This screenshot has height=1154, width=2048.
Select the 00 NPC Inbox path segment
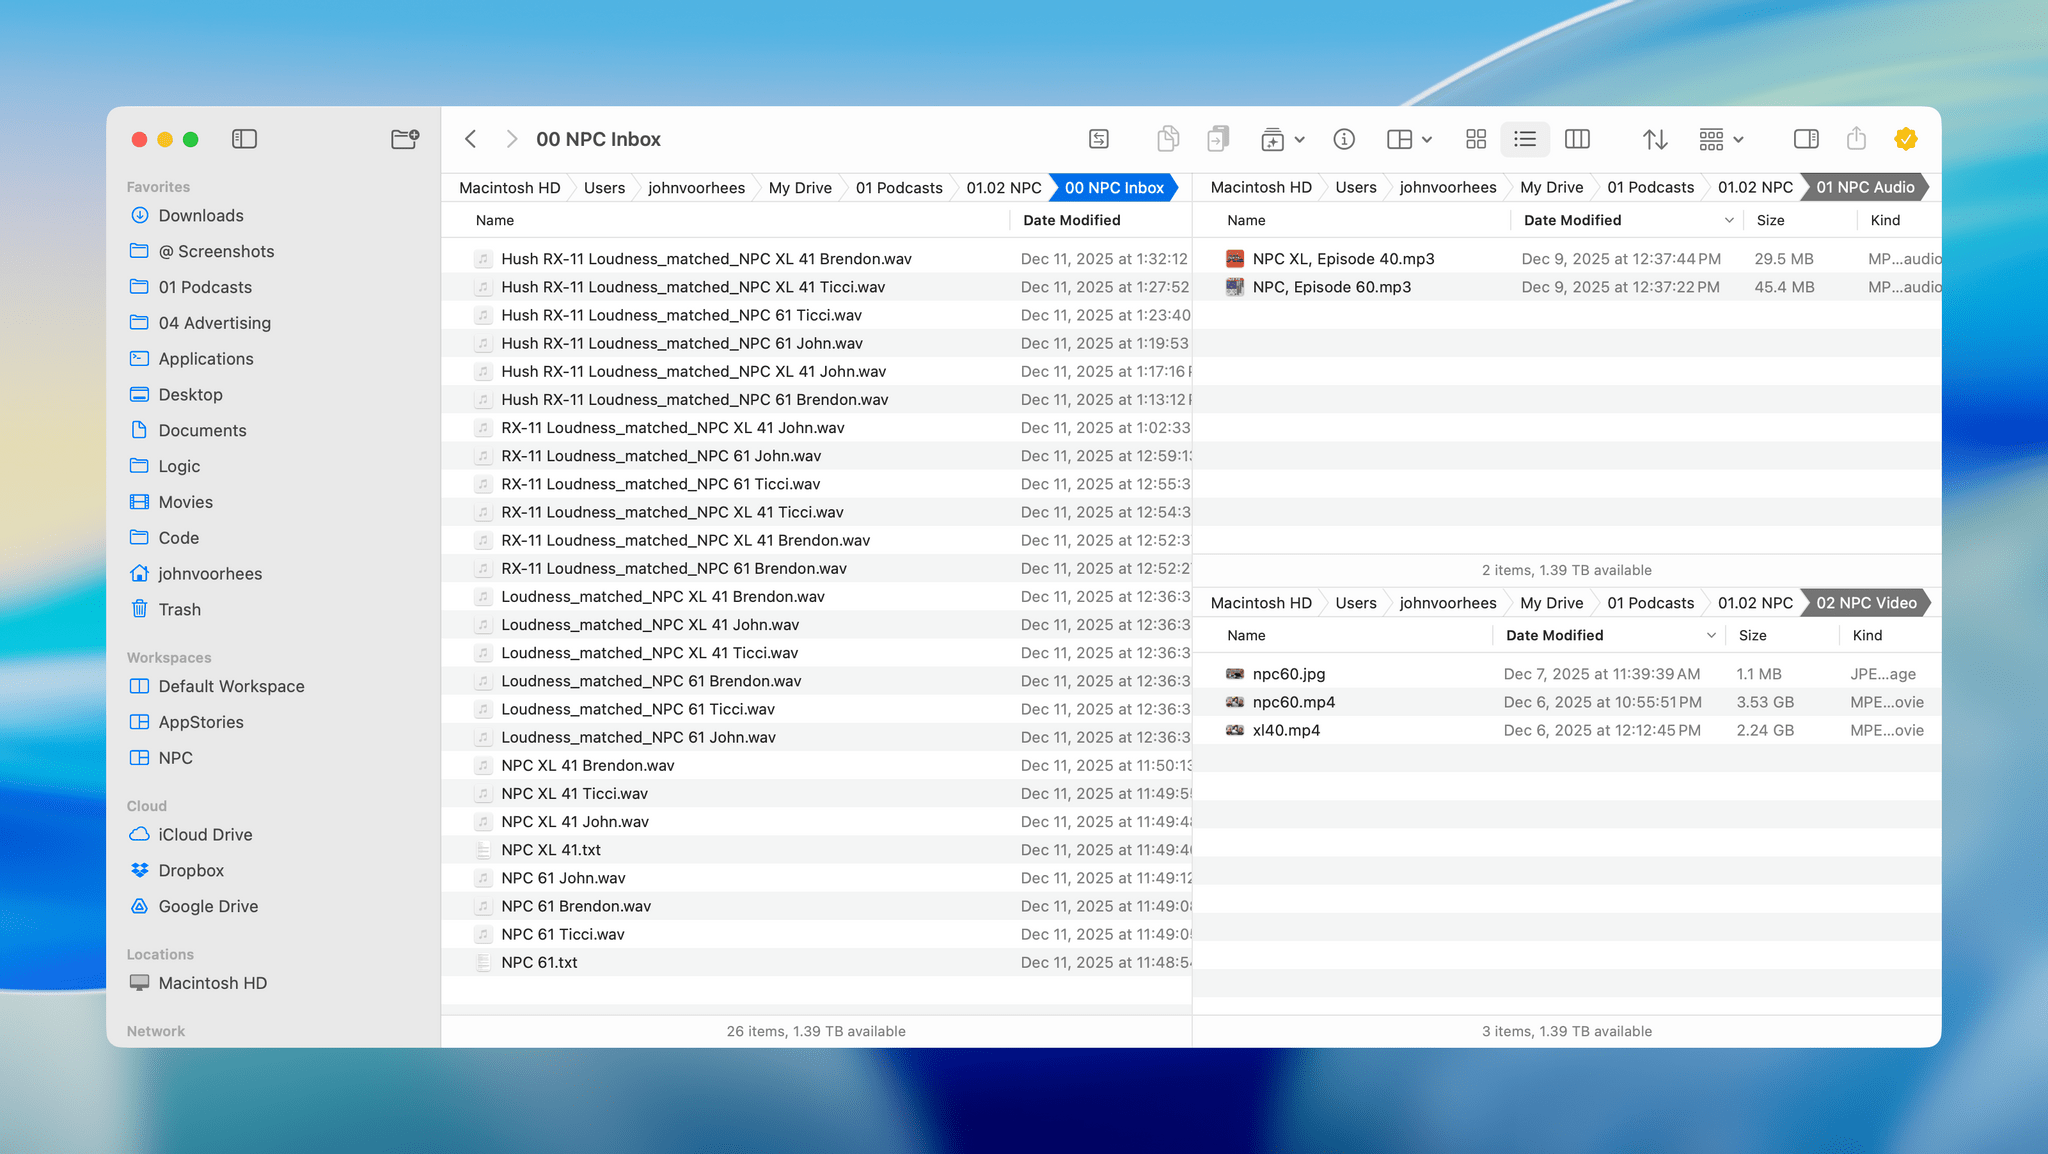[x=1114, y=187]
